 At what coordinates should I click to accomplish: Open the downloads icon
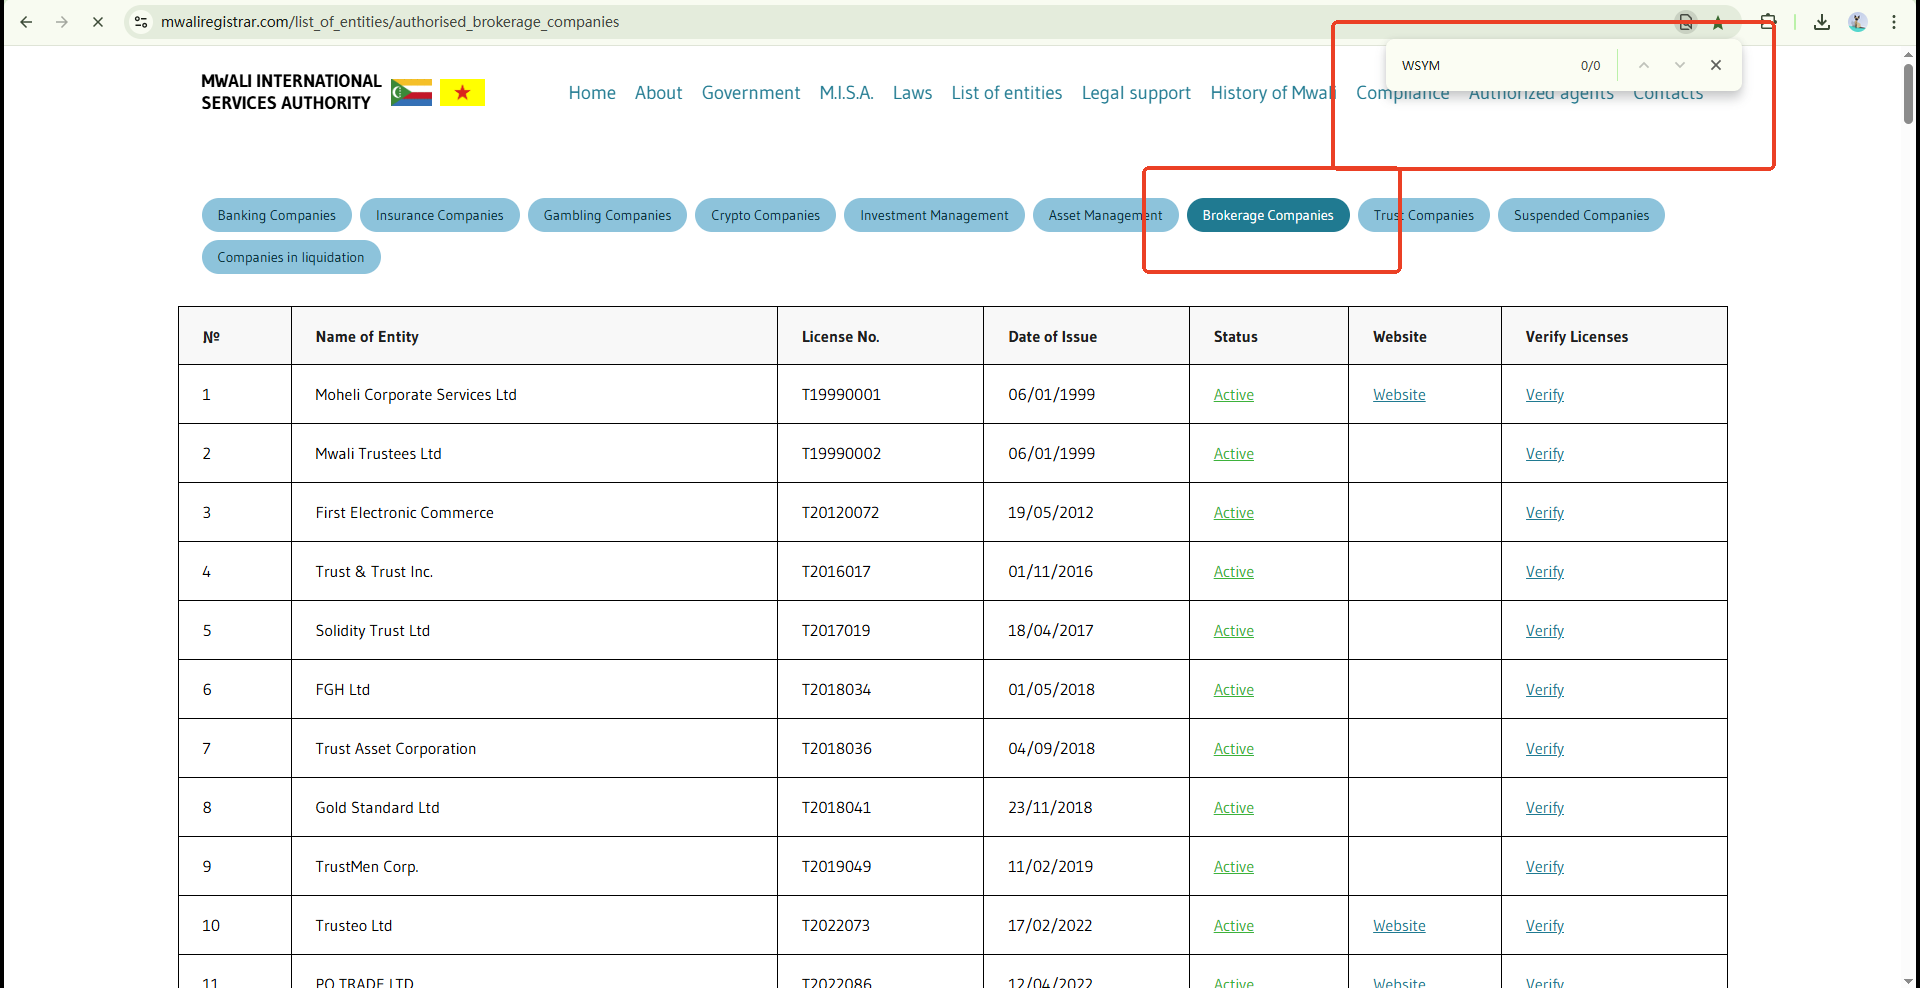pos(1822,22)
